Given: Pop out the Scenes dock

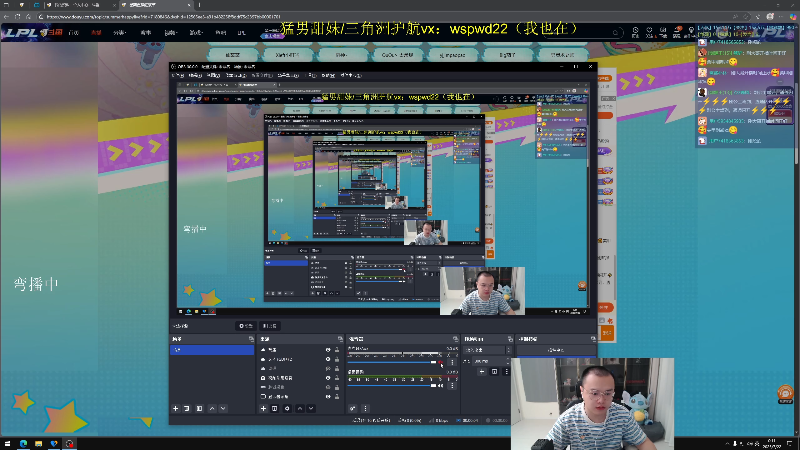Looking at the screenshot, I should 251,339.
